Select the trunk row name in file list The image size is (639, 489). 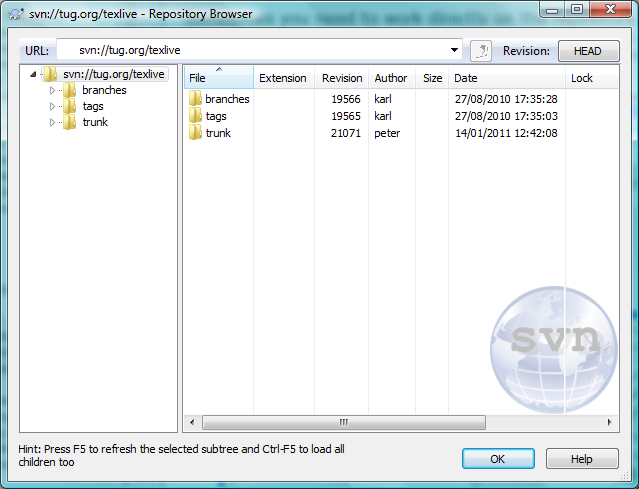[x=218, y=133]
